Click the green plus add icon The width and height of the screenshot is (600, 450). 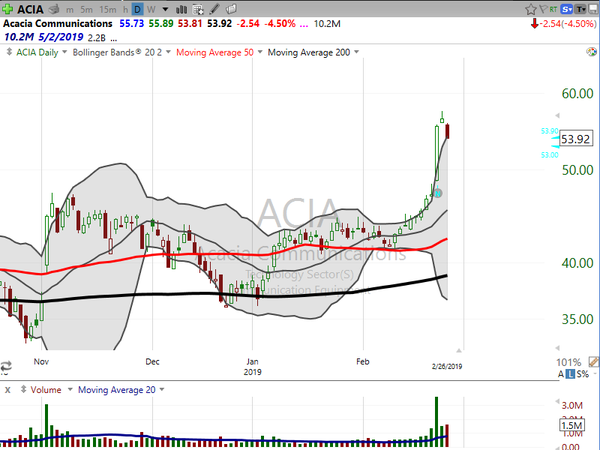coord(7,8)
